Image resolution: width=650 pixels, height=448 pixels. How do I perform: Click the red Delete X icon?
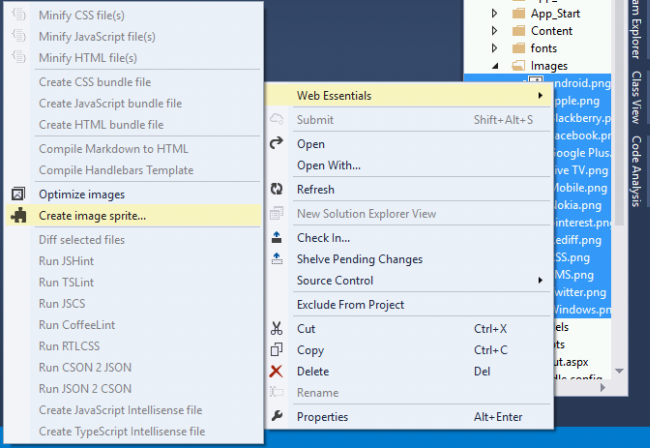(x=277, y=371)
